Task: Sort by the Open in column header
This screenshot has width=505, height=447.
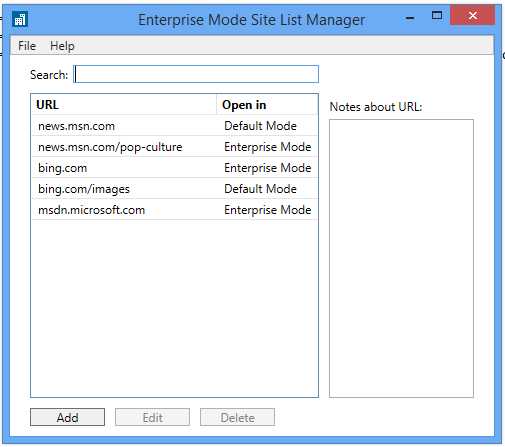Action: [267, 105]
